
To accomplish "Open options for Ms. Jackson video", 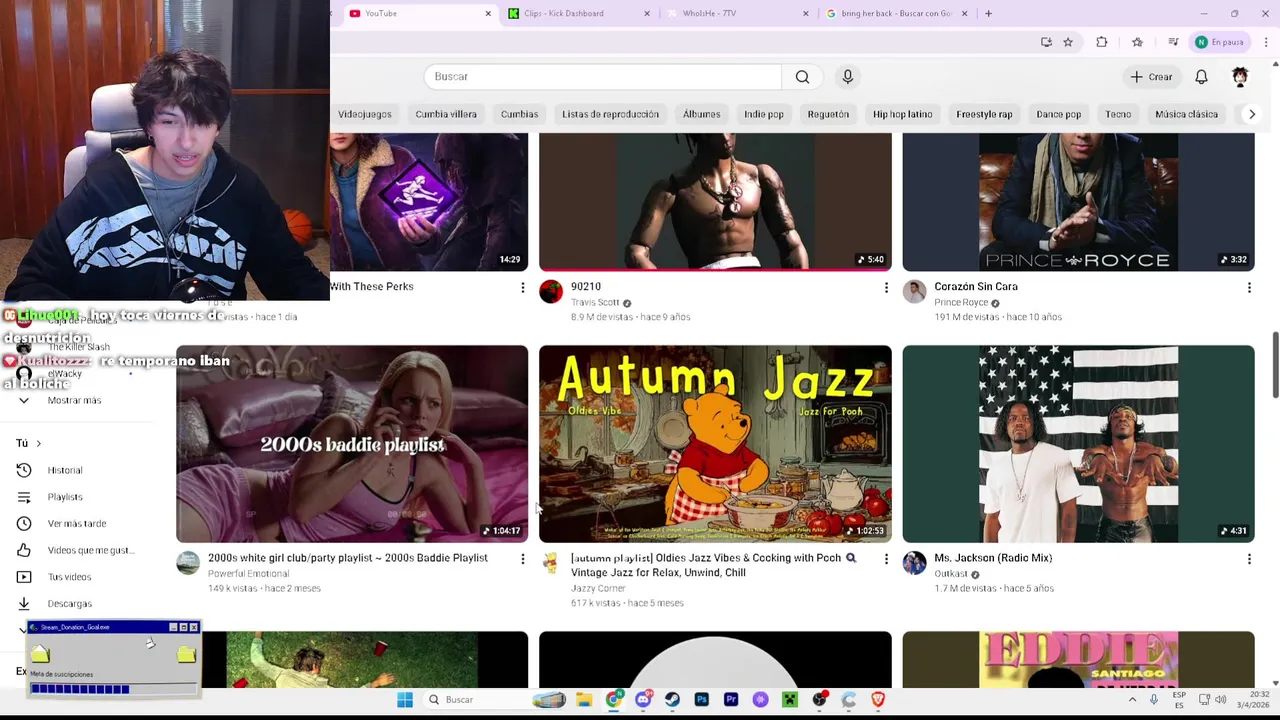I will (1248, 559).
